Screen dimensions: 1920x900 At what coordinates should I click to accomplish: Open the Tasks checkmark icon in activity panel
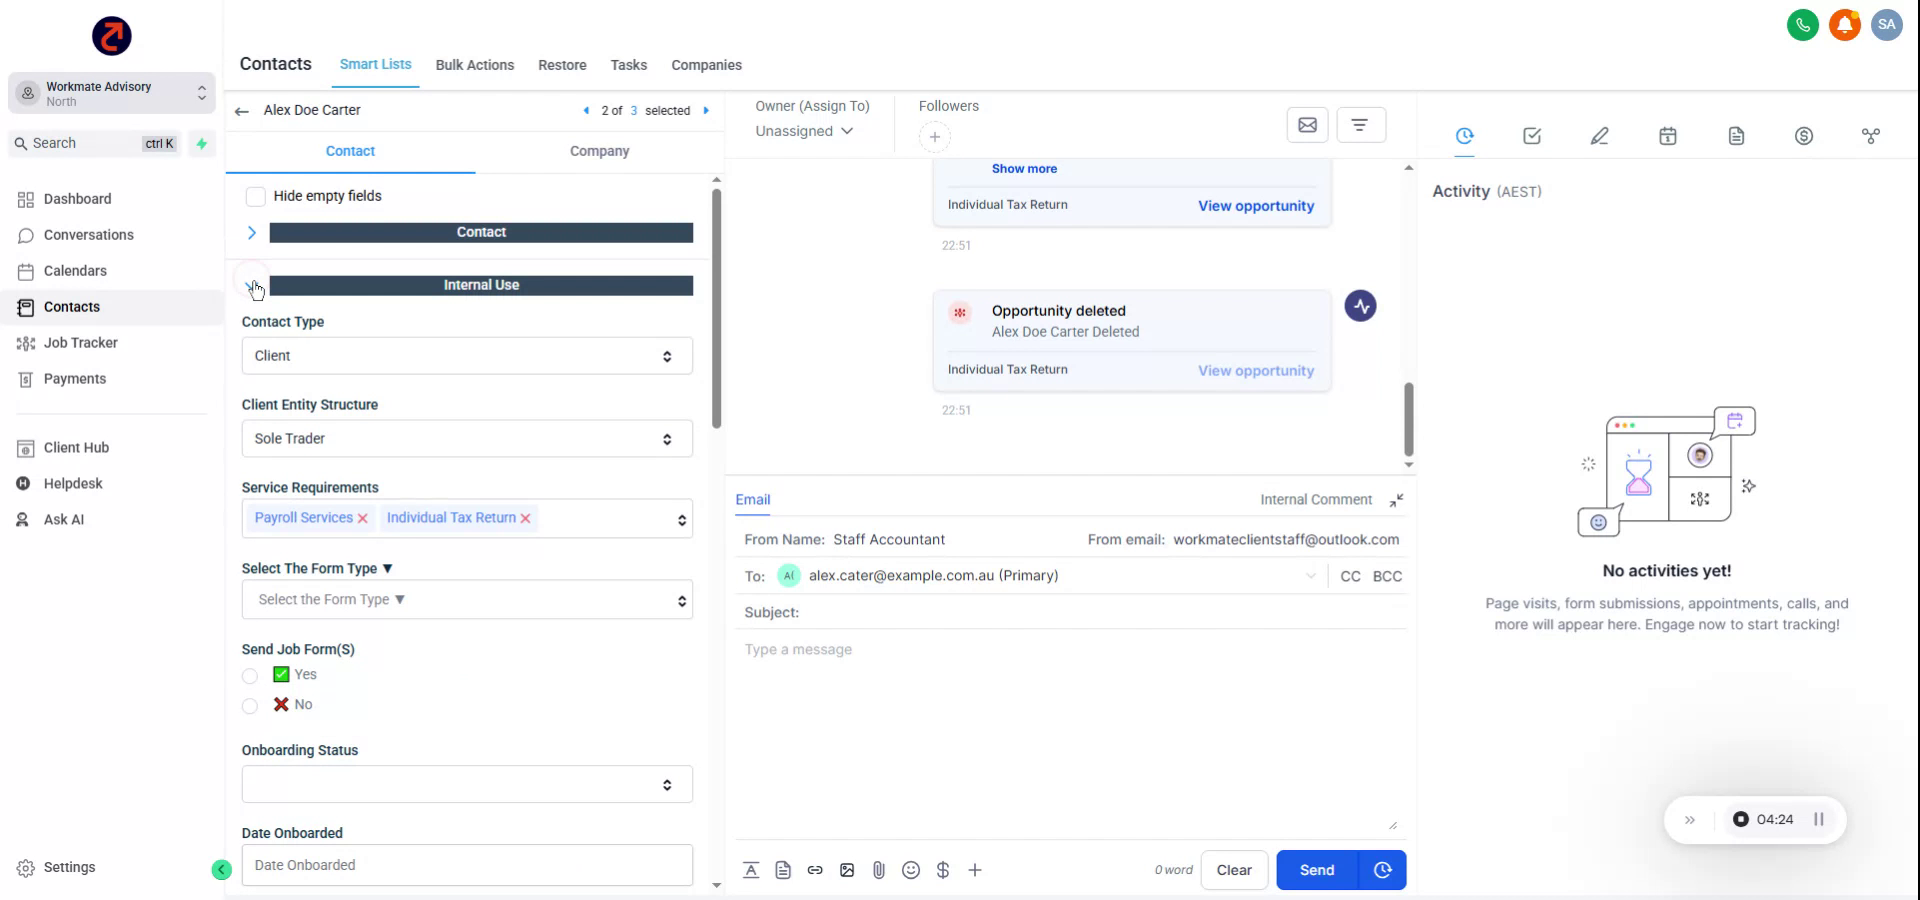(x=1531, y=135)
